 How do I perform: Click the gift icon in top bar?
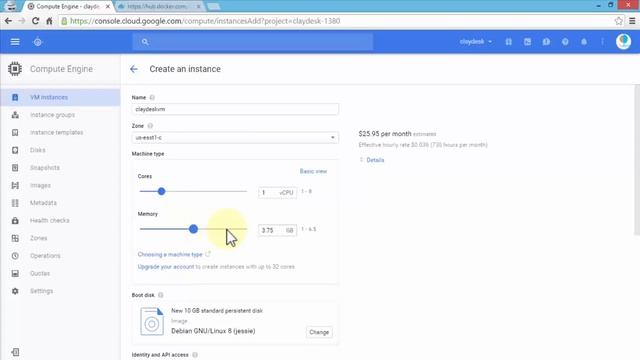click(x=509, y=42)
